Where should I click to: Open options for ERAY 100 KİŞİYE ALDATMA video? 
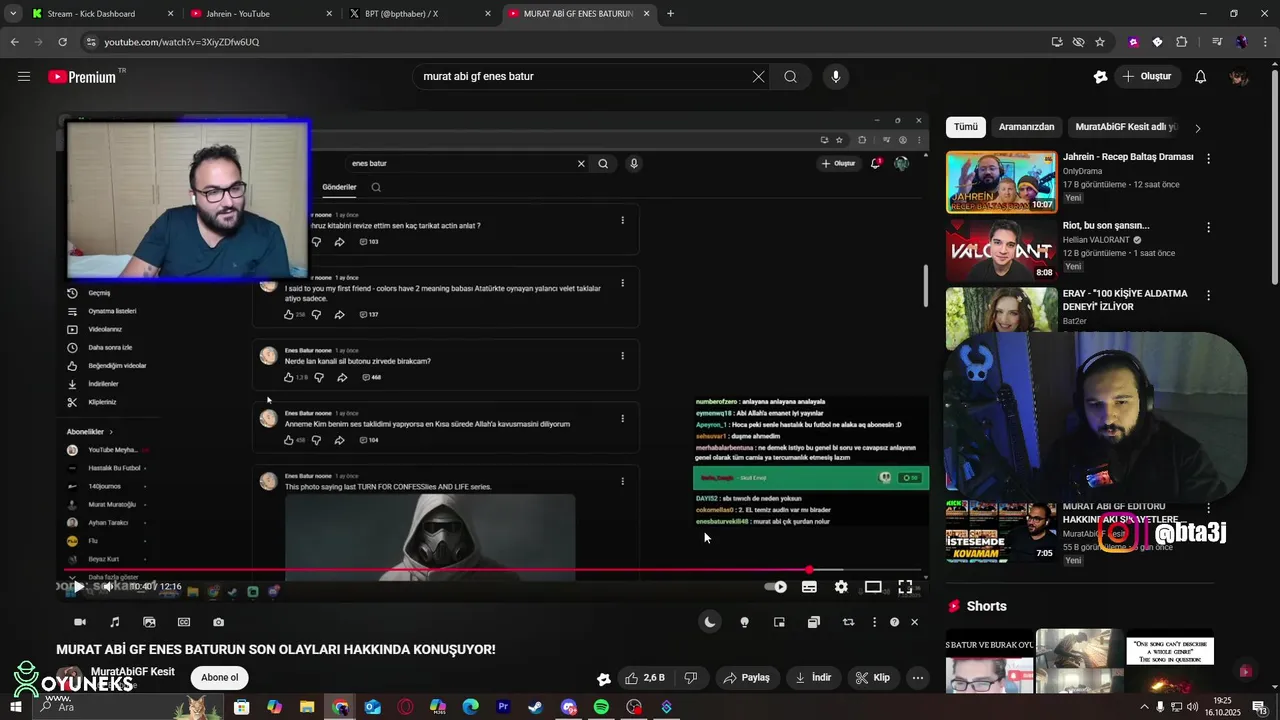(x=1208, y=295)
